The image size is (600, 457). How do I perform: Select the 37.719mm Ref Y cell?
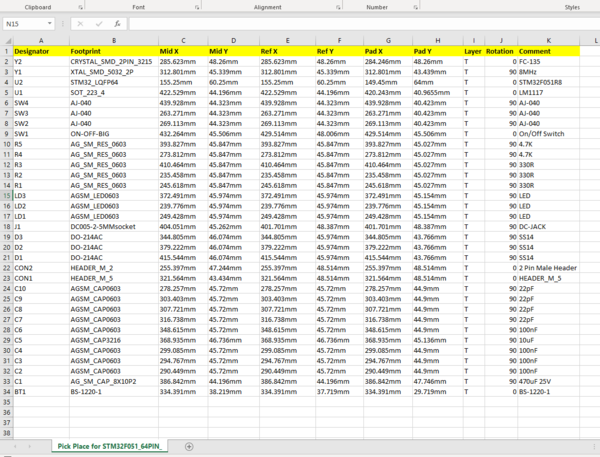(339, 392)
